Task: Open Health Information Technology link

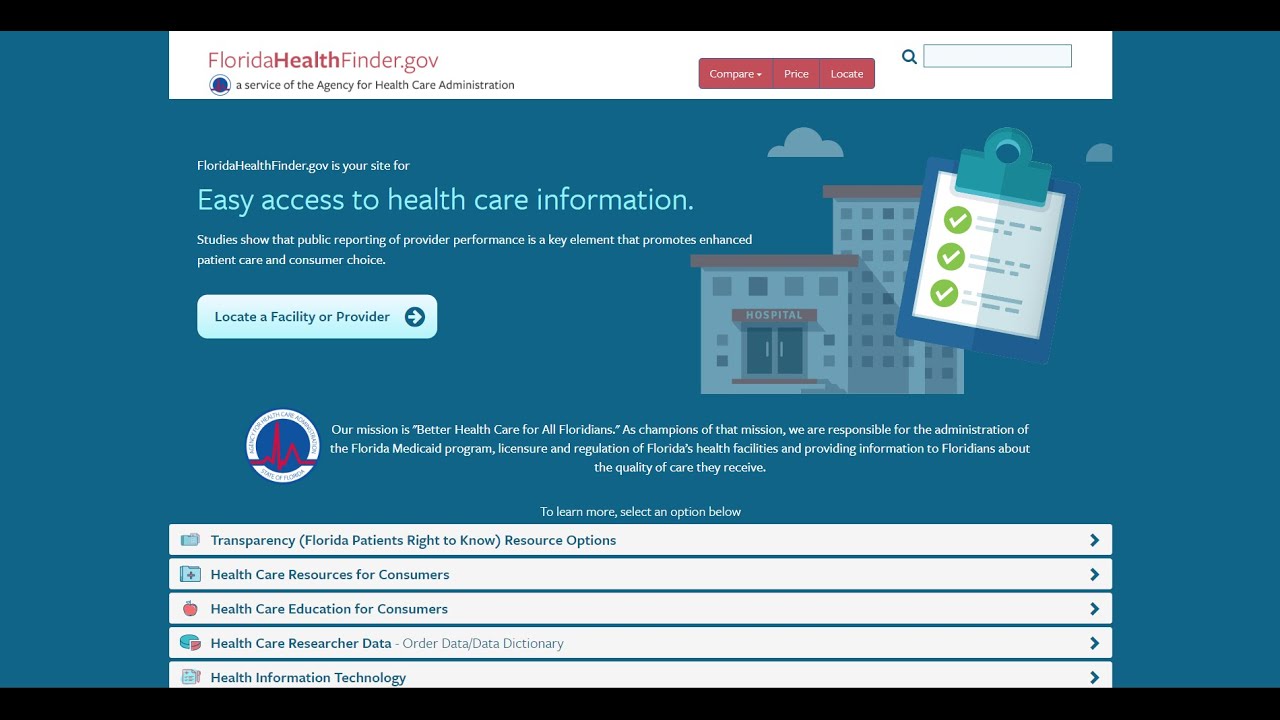Action: point(308,677)
